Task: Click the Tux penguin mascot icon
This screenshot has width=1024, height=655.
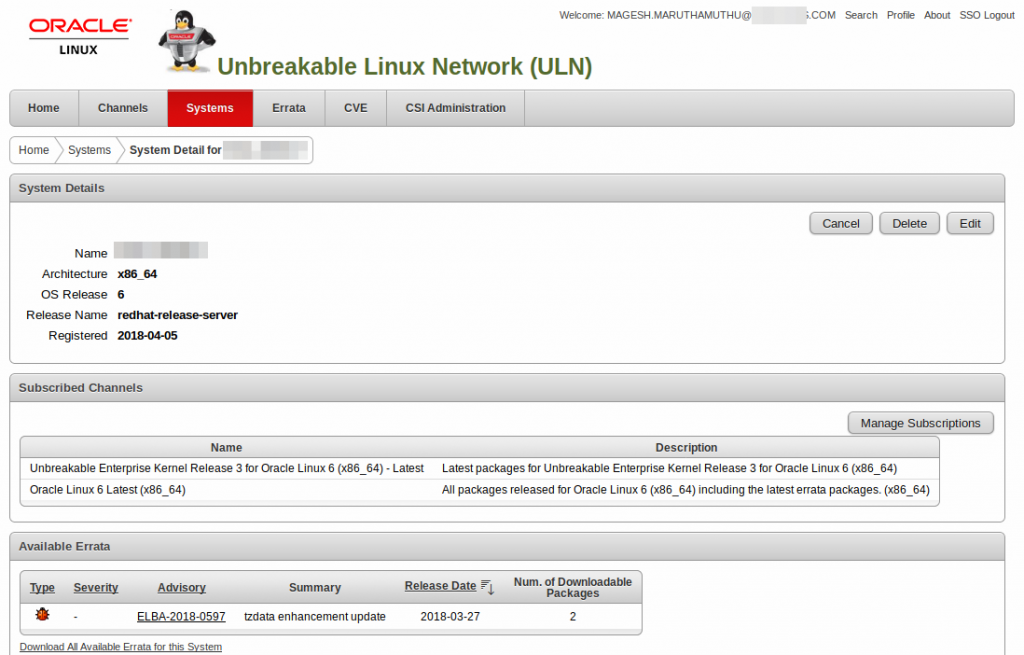Action: point(186,40)
